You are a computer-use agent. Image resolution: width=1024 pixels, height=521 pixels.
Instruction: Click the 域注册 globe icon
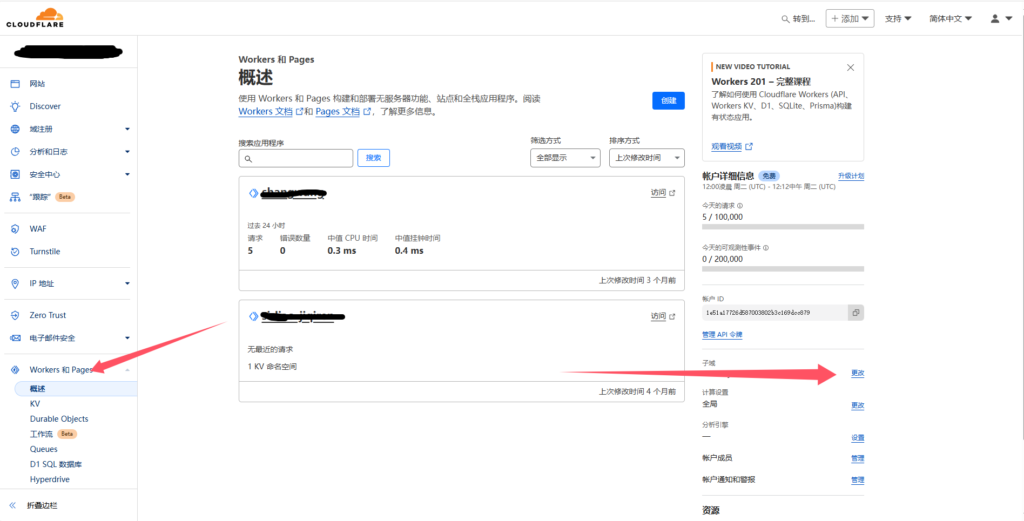coord(15,129)
